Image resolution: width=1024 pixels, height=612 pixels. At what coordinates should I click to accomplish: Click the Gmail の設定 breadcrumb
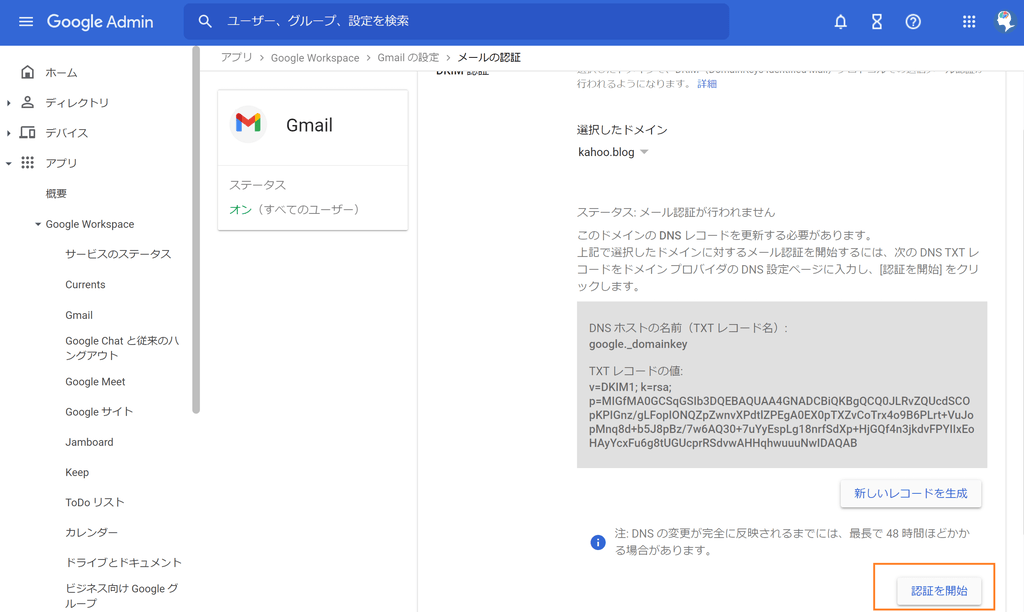pos(408,57)
